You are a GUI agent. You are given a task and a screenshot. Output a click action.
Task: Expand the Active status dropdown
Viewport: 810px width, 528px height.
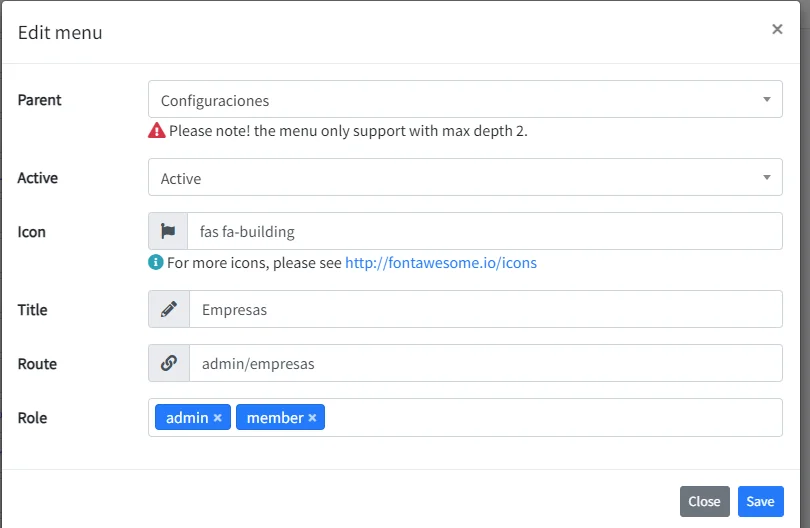coord(465,177)
